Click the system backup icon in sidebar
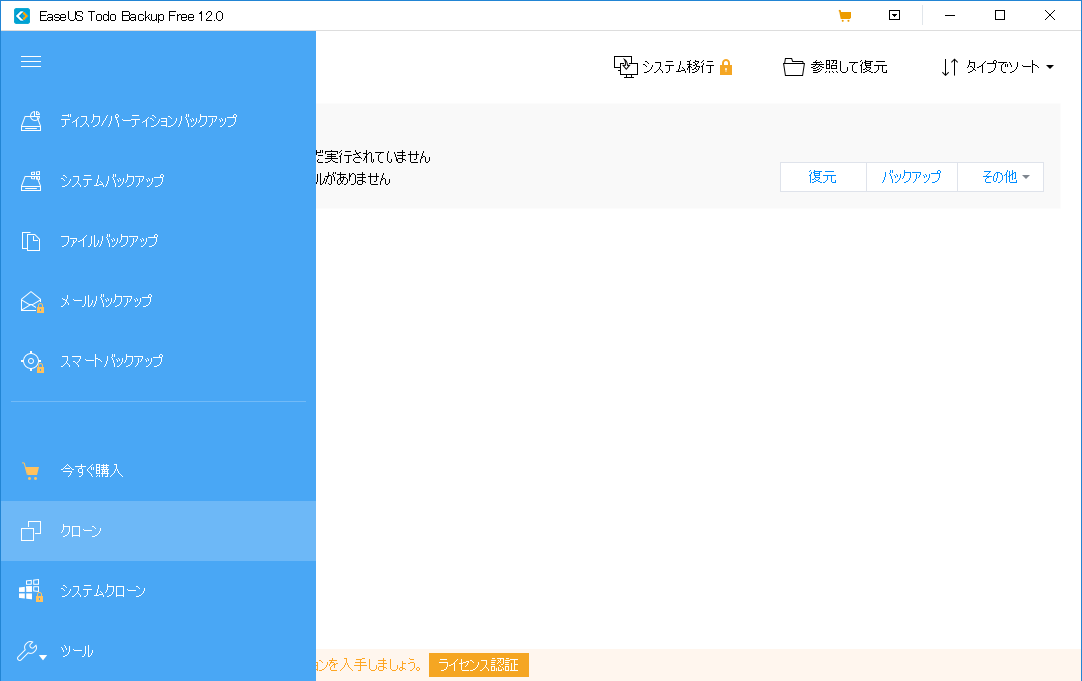Screen dimensions: 1082x681 point(32,181)
